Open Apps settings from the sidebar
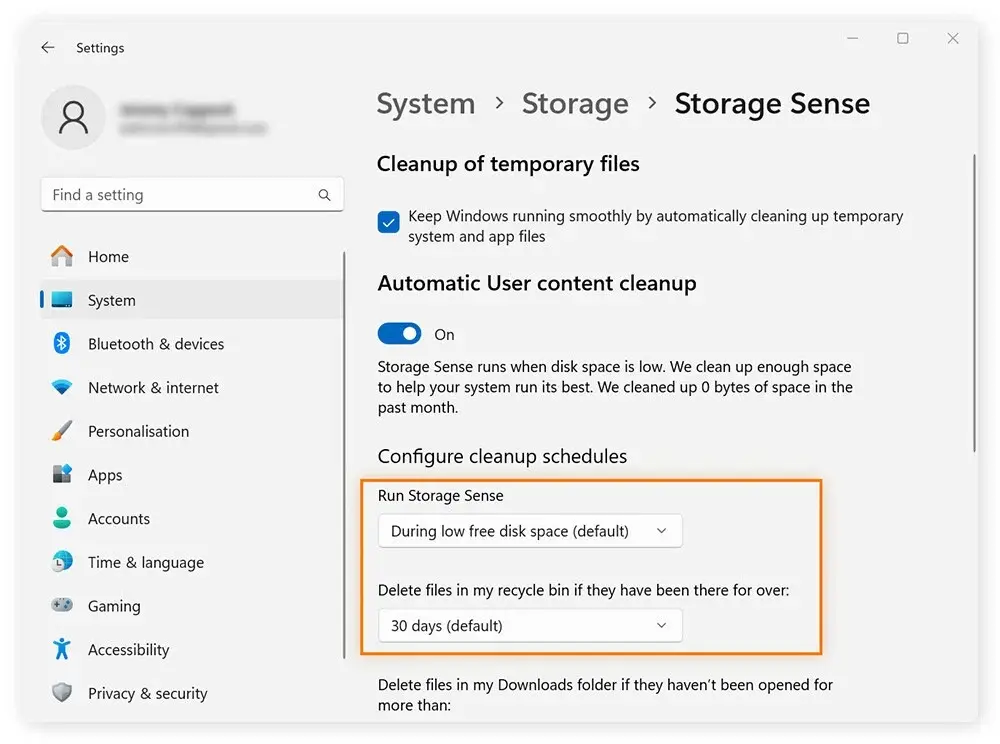This screenshot has width=1000, height=744. pos(104,475)
